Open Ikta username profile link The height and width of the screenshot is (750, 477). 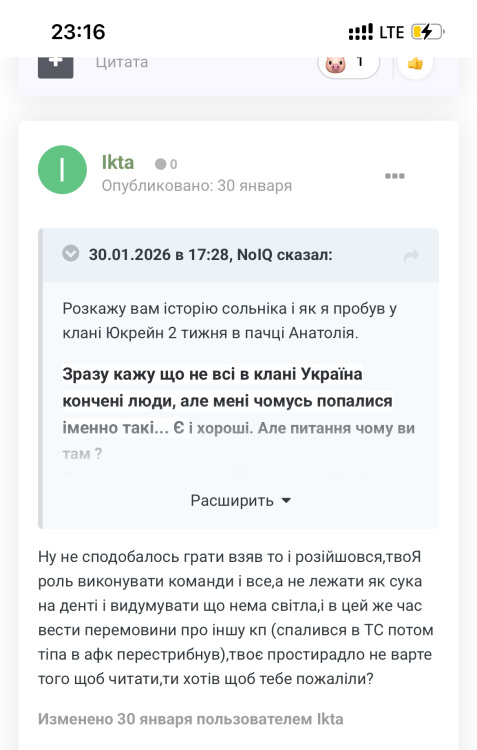point(118,163)
